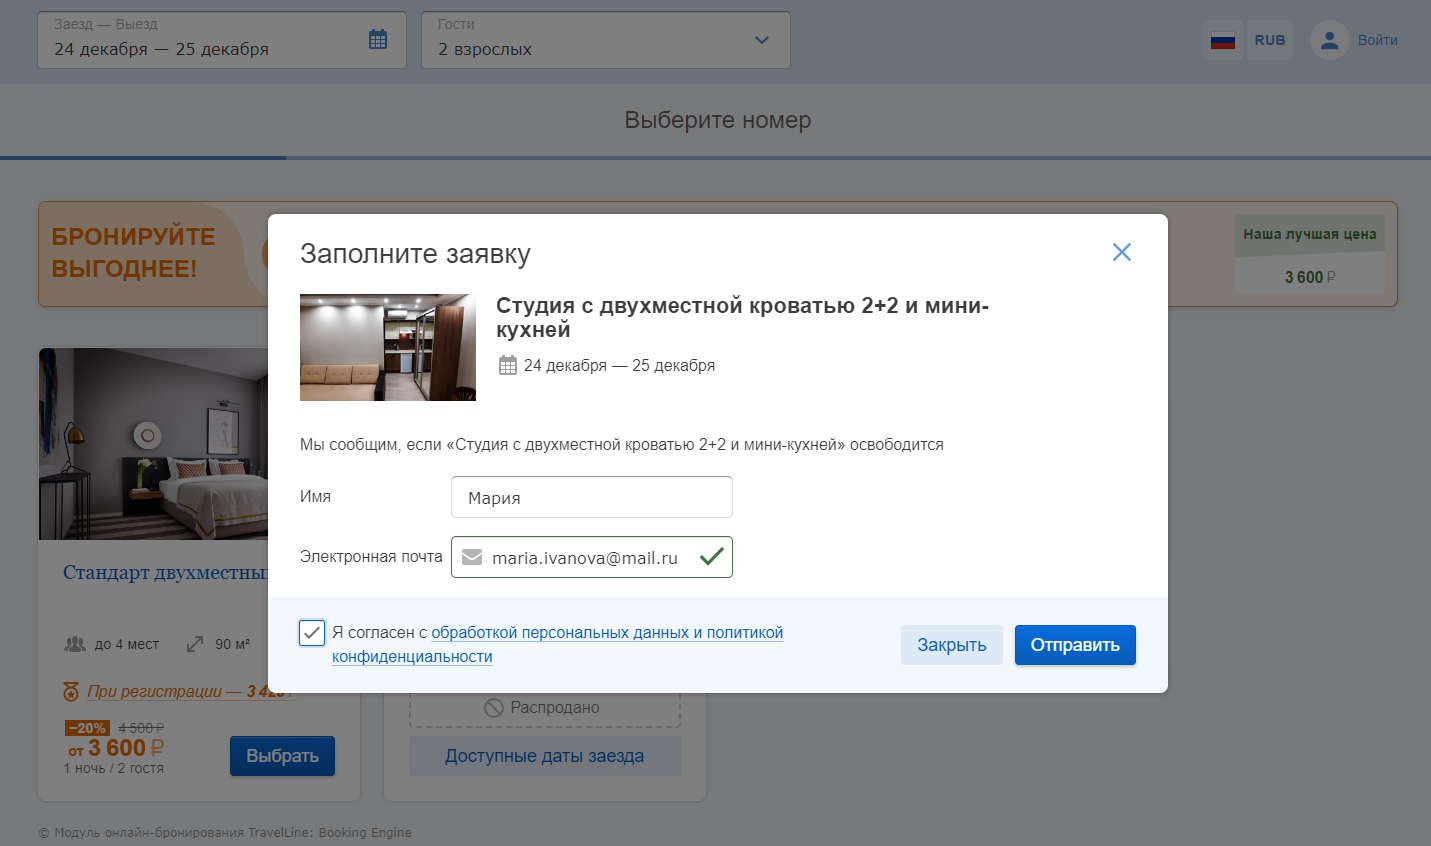Click the guests capacity icon "до 4 мест"
Screen dimensions: 1431x846
click(x=75, y=644)
